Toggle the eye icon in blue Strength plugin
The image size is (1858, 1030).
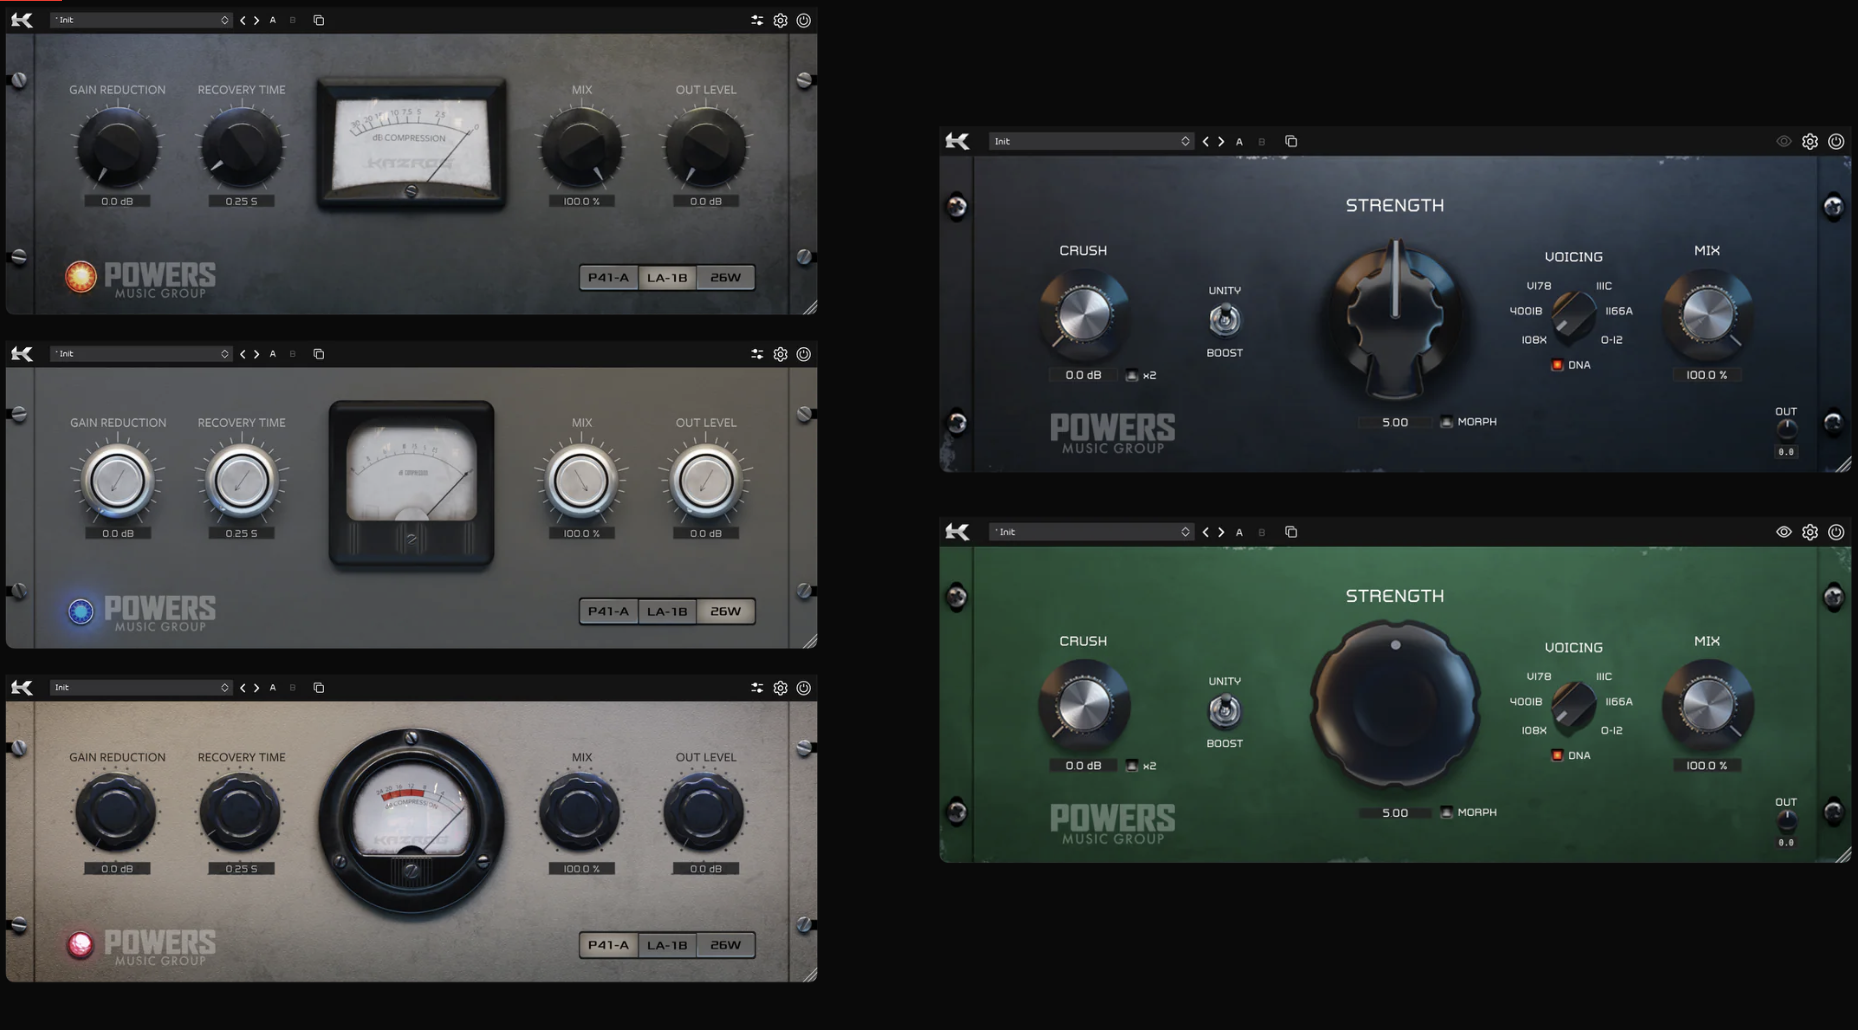1784,142
